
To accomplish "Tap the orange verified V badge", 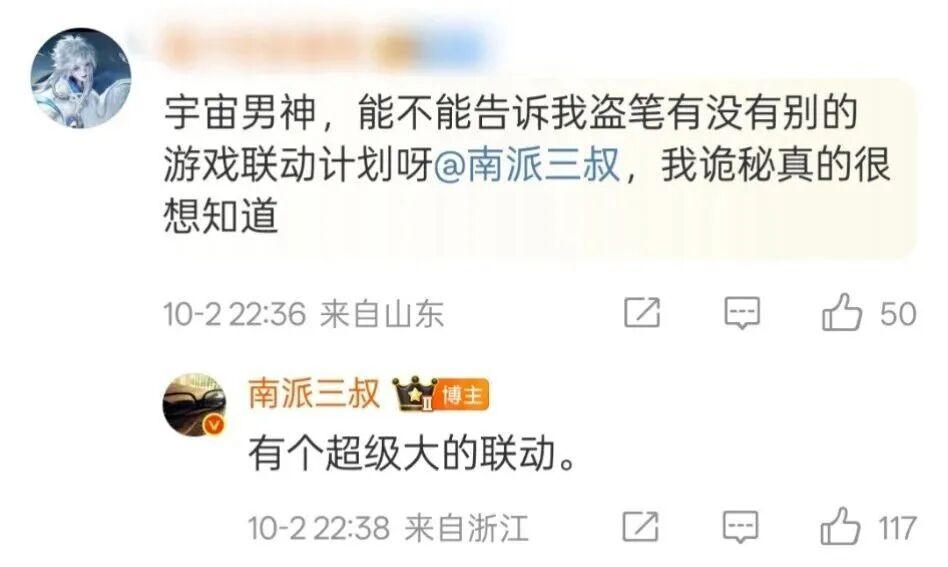I will point(214,425).
